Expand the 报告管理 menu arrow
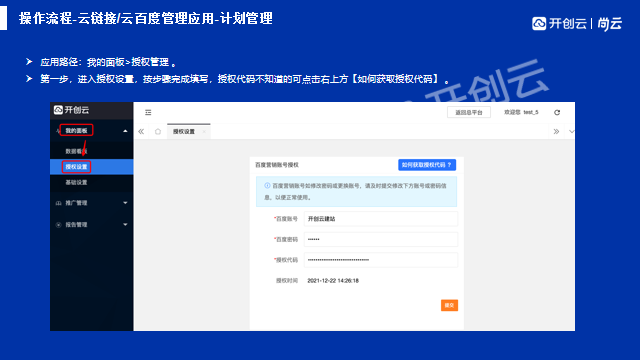The image size is (640, 360). (125, 224)
